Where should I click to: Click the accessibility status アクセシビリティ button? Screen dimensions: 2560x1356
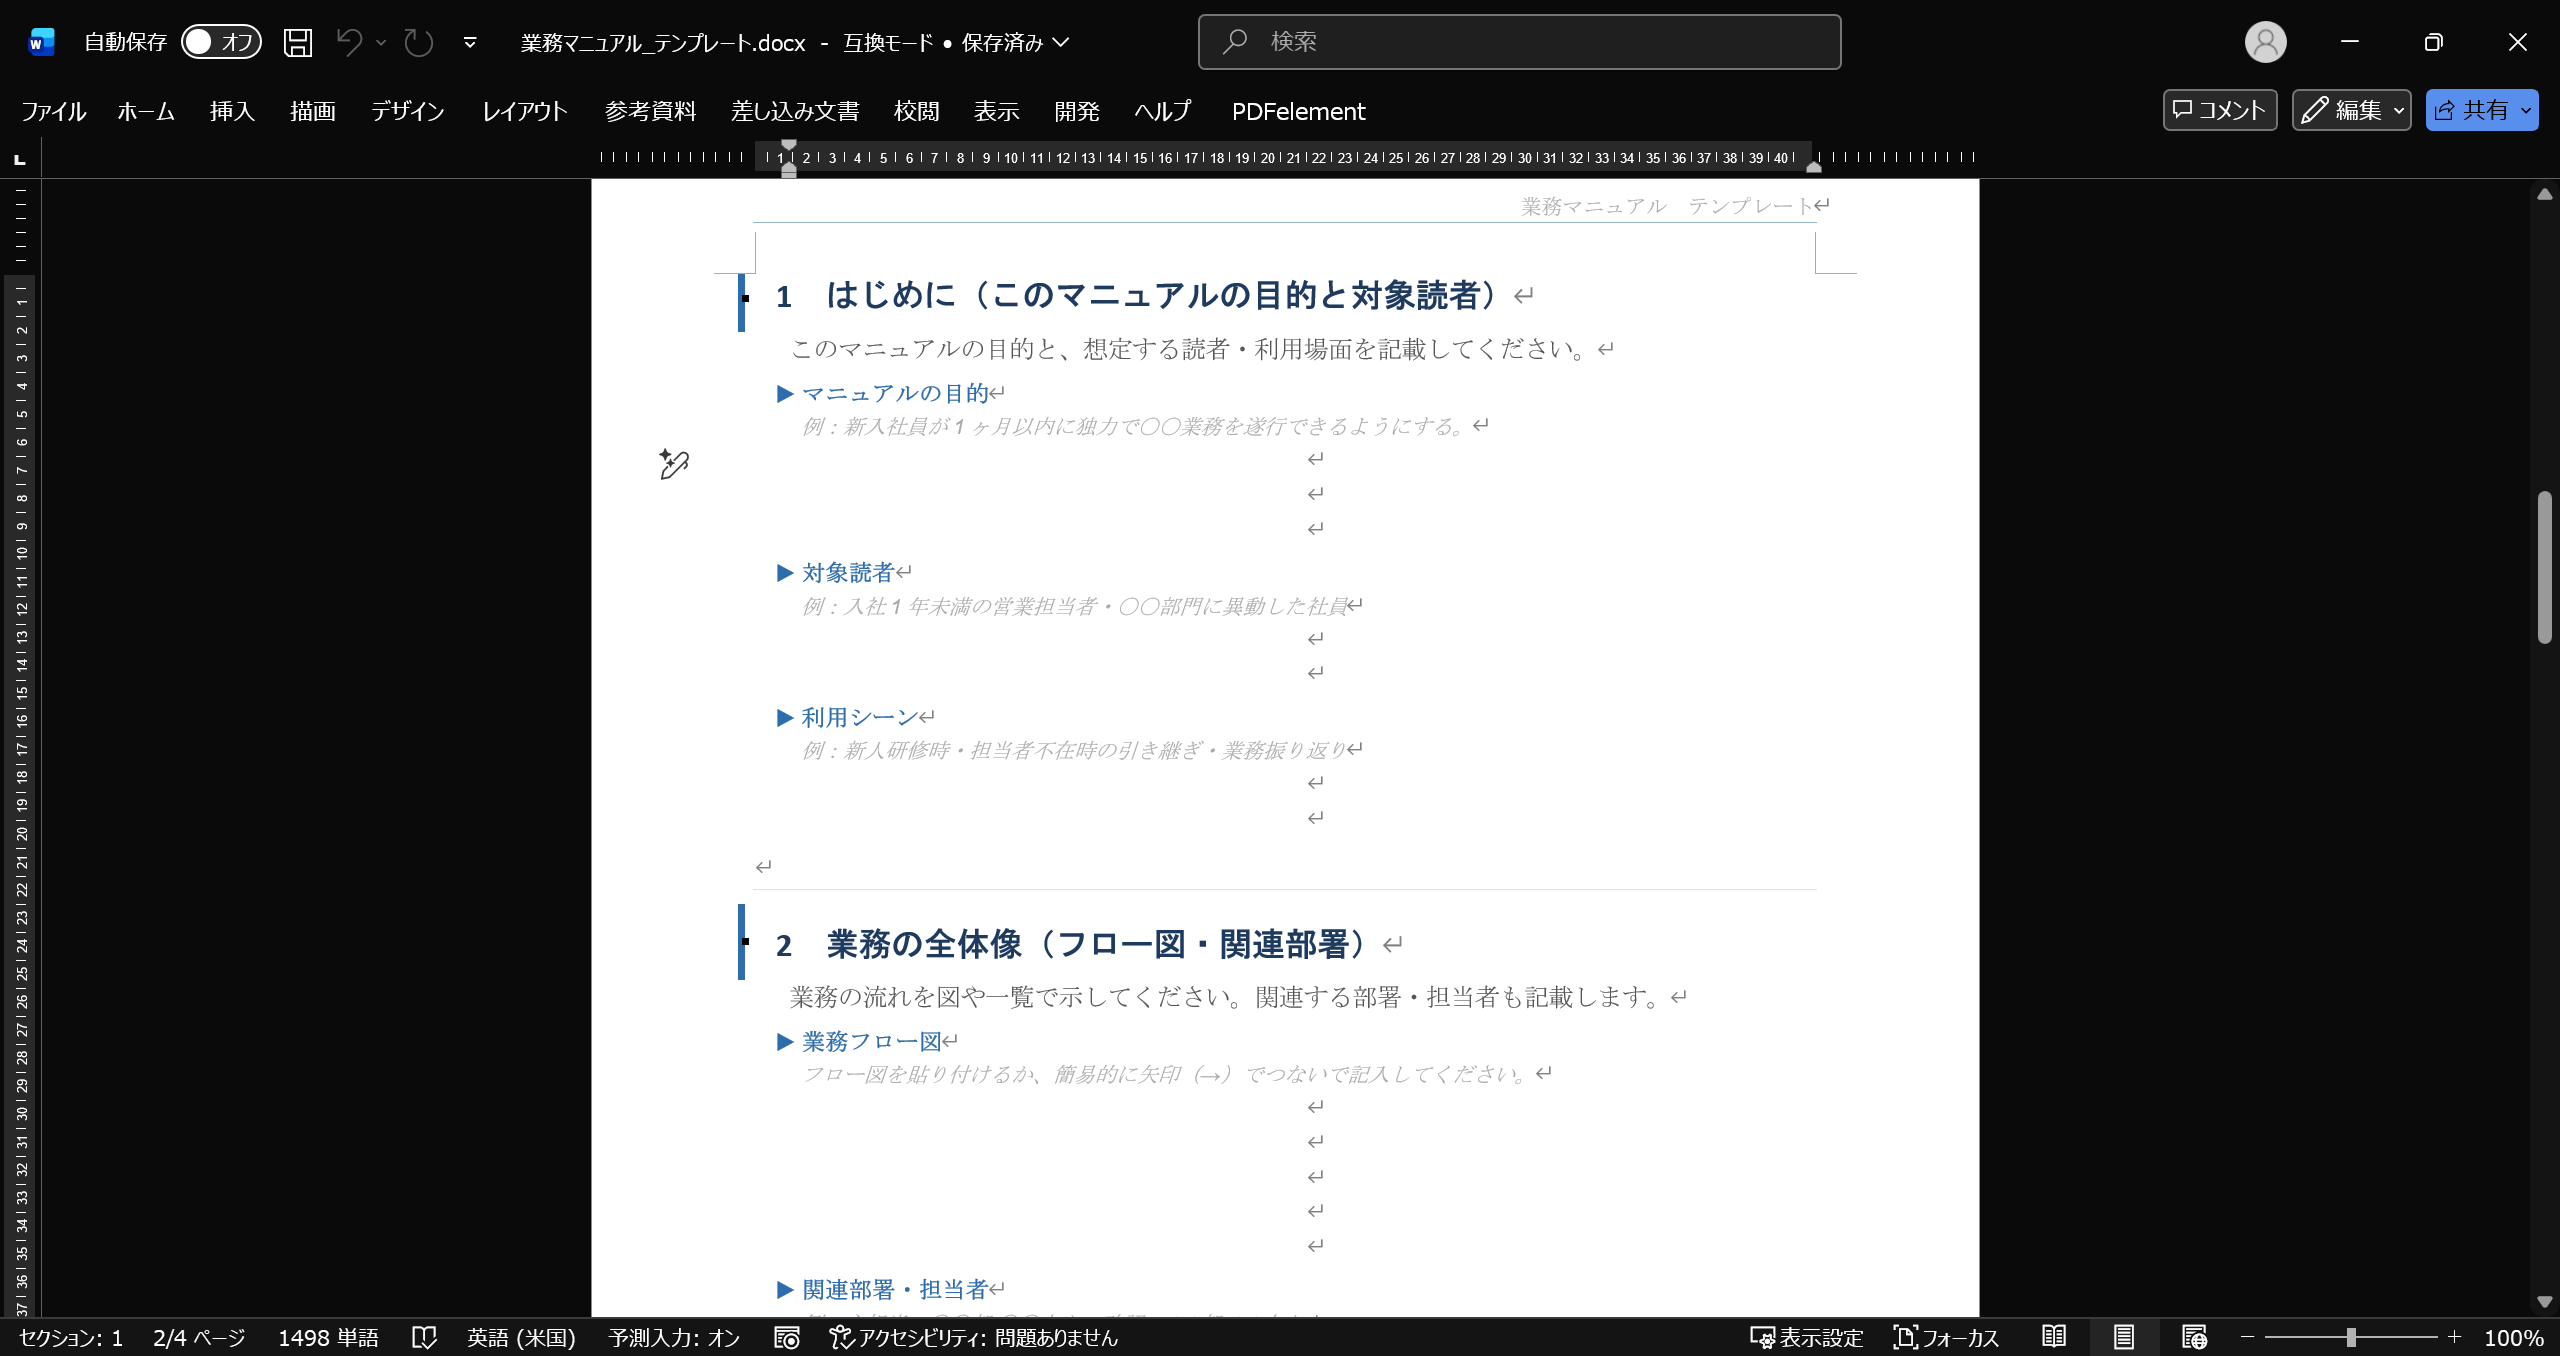pyautogui.click(x=974, y=1338)
